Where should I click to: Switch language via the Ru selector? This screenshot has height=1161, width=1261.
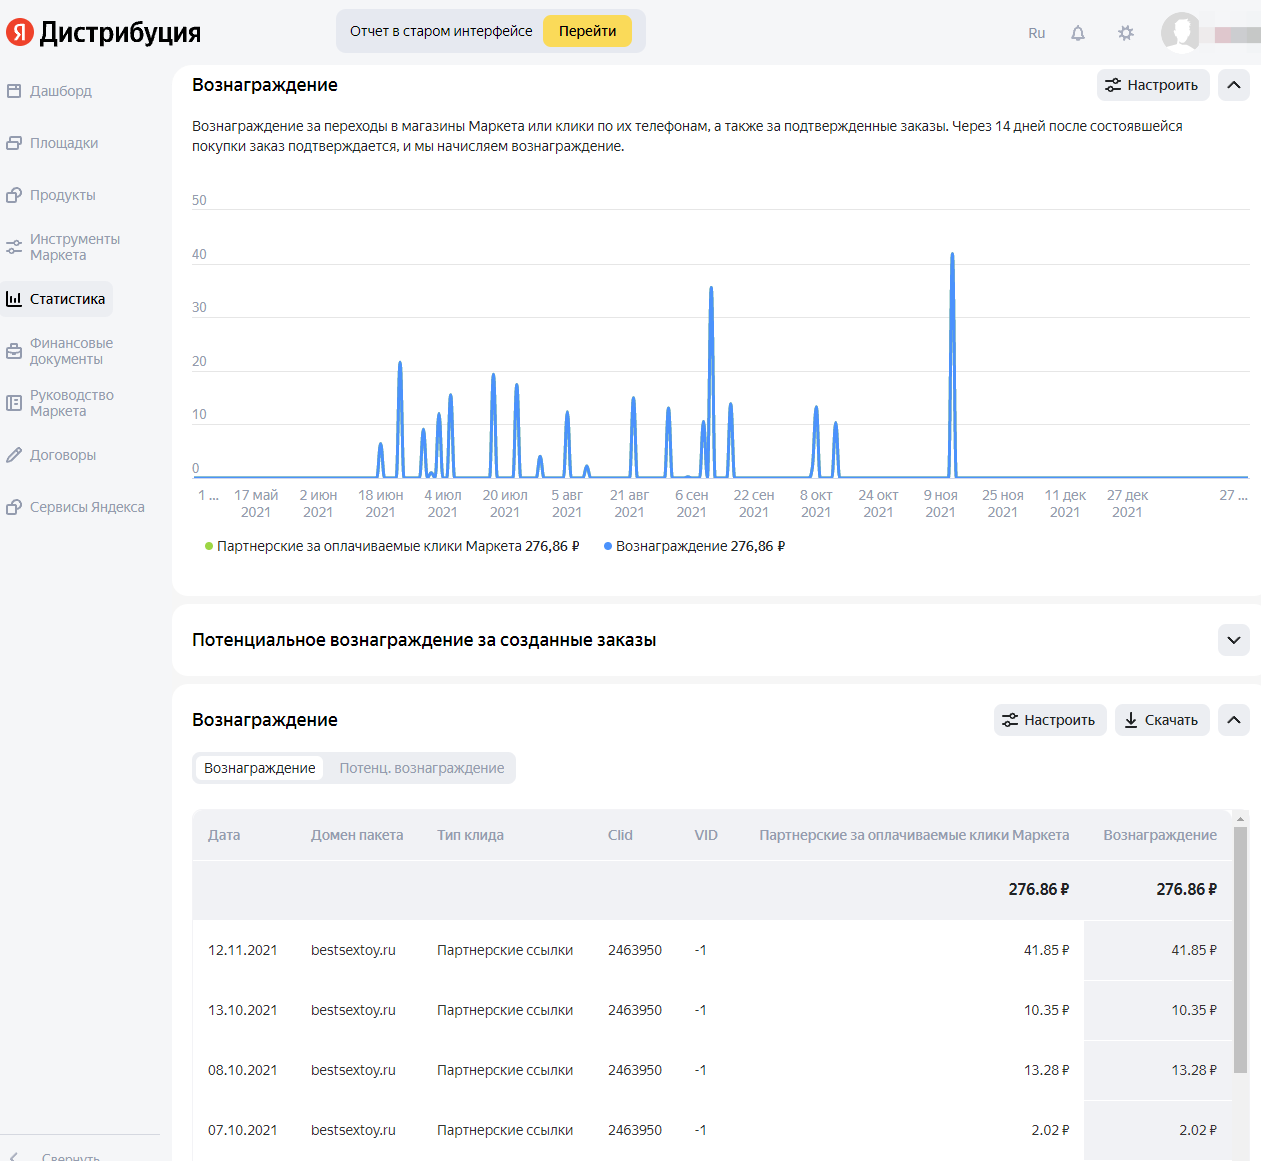click(x=1036, y=33)
